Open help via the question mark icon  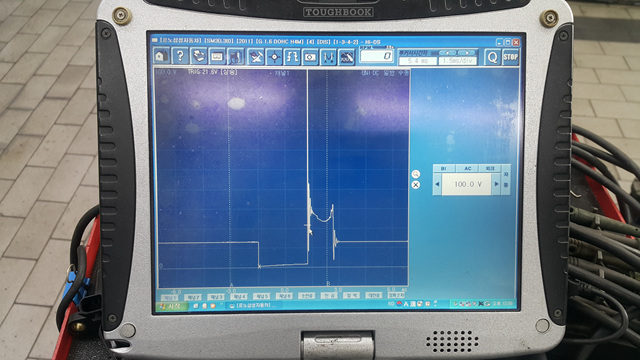click(x=180, y=56)
